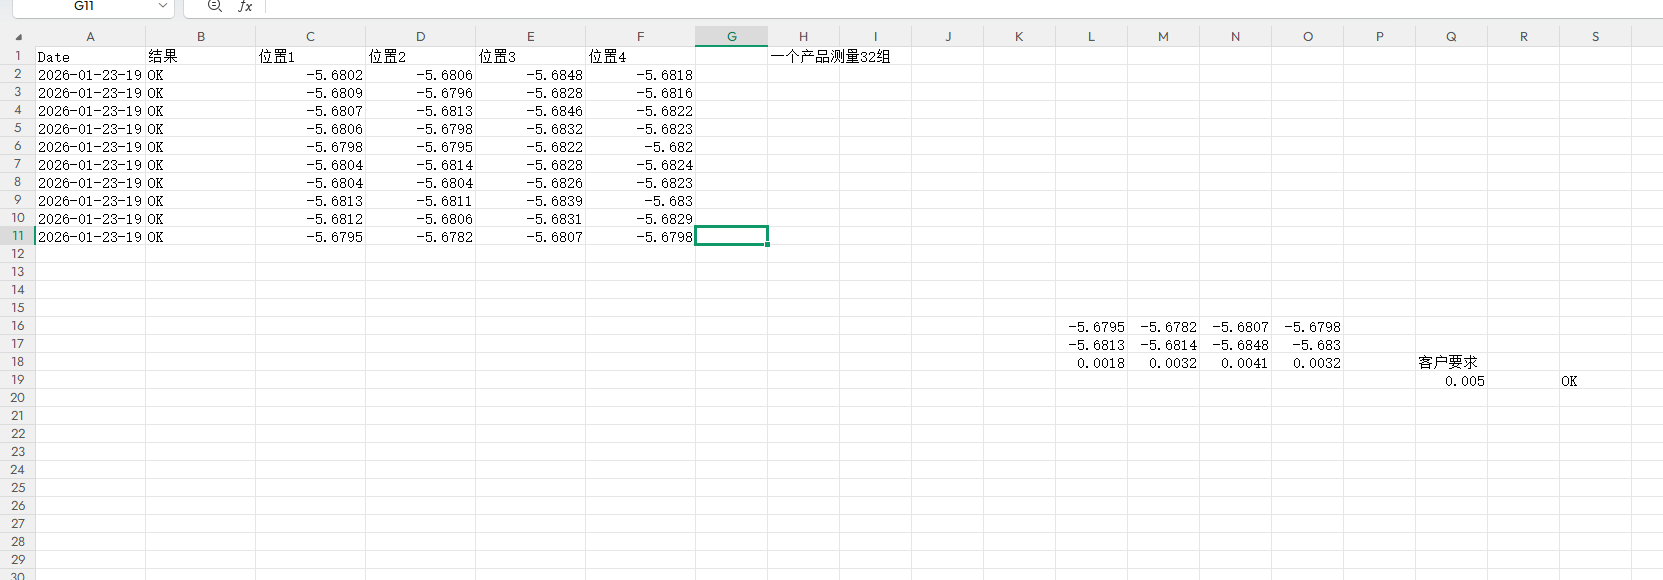The height and width of the screenshot is (580, 1663).
Task: Select column A header
Action: tap(90, 36)
